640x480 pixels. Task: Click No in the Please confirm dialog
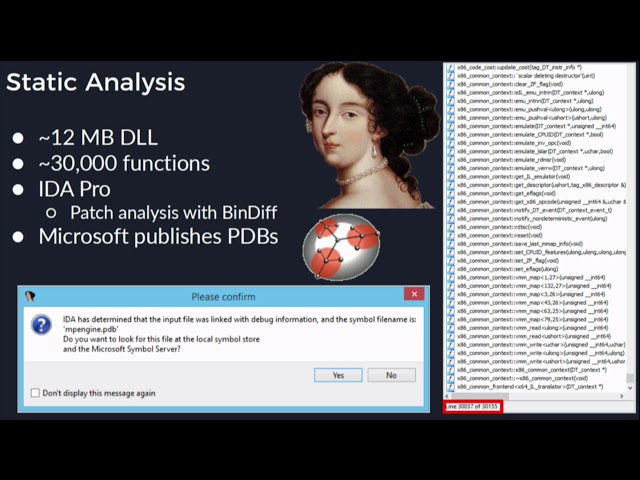tap(391, 375)
